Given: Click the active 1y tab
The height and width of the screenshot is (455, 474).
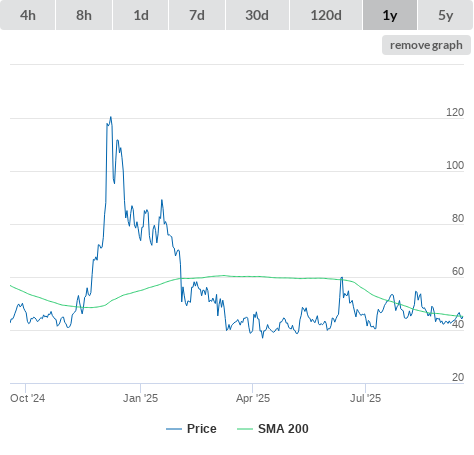Looking at the screenshot, I should click(x=390, y=15).
